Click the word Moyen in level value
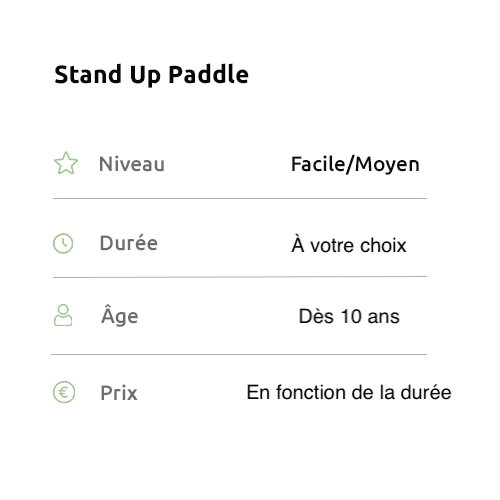The image size is (500, 500). pos(387,165)
